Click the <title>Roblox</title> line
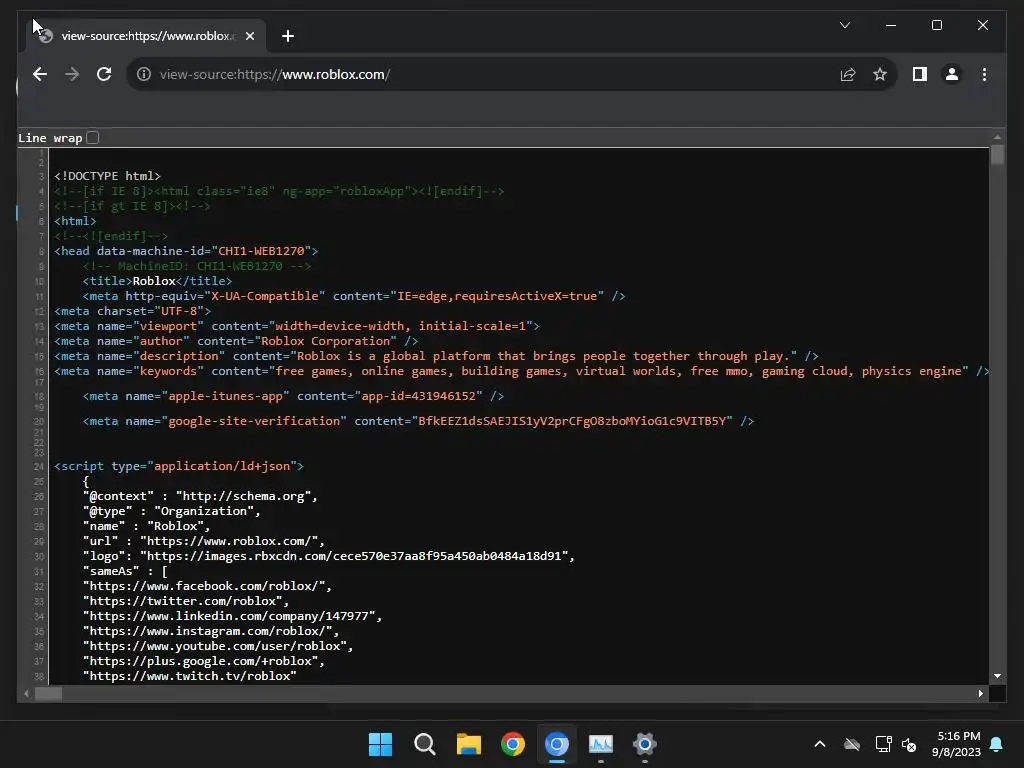 [157, 281]
